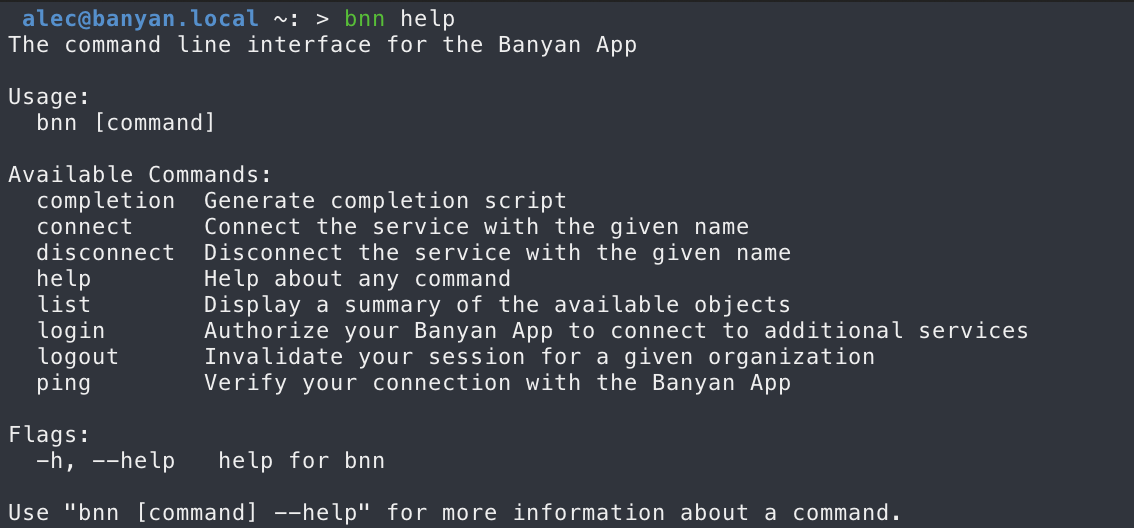Click the Available Commands: heading

[140, 174]
